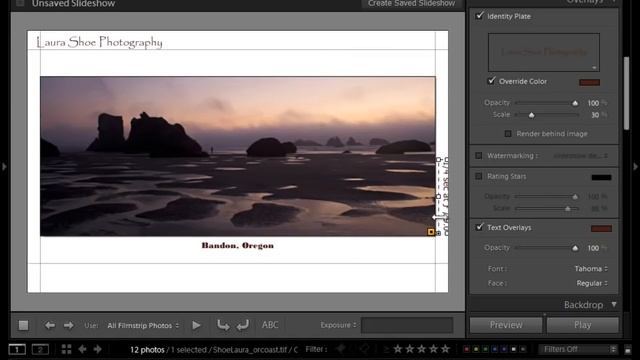Screen dimensions: 640x360
Task: Click the beach sunset photo on slide
Action: pyautogui.click(x=238, y=156)
